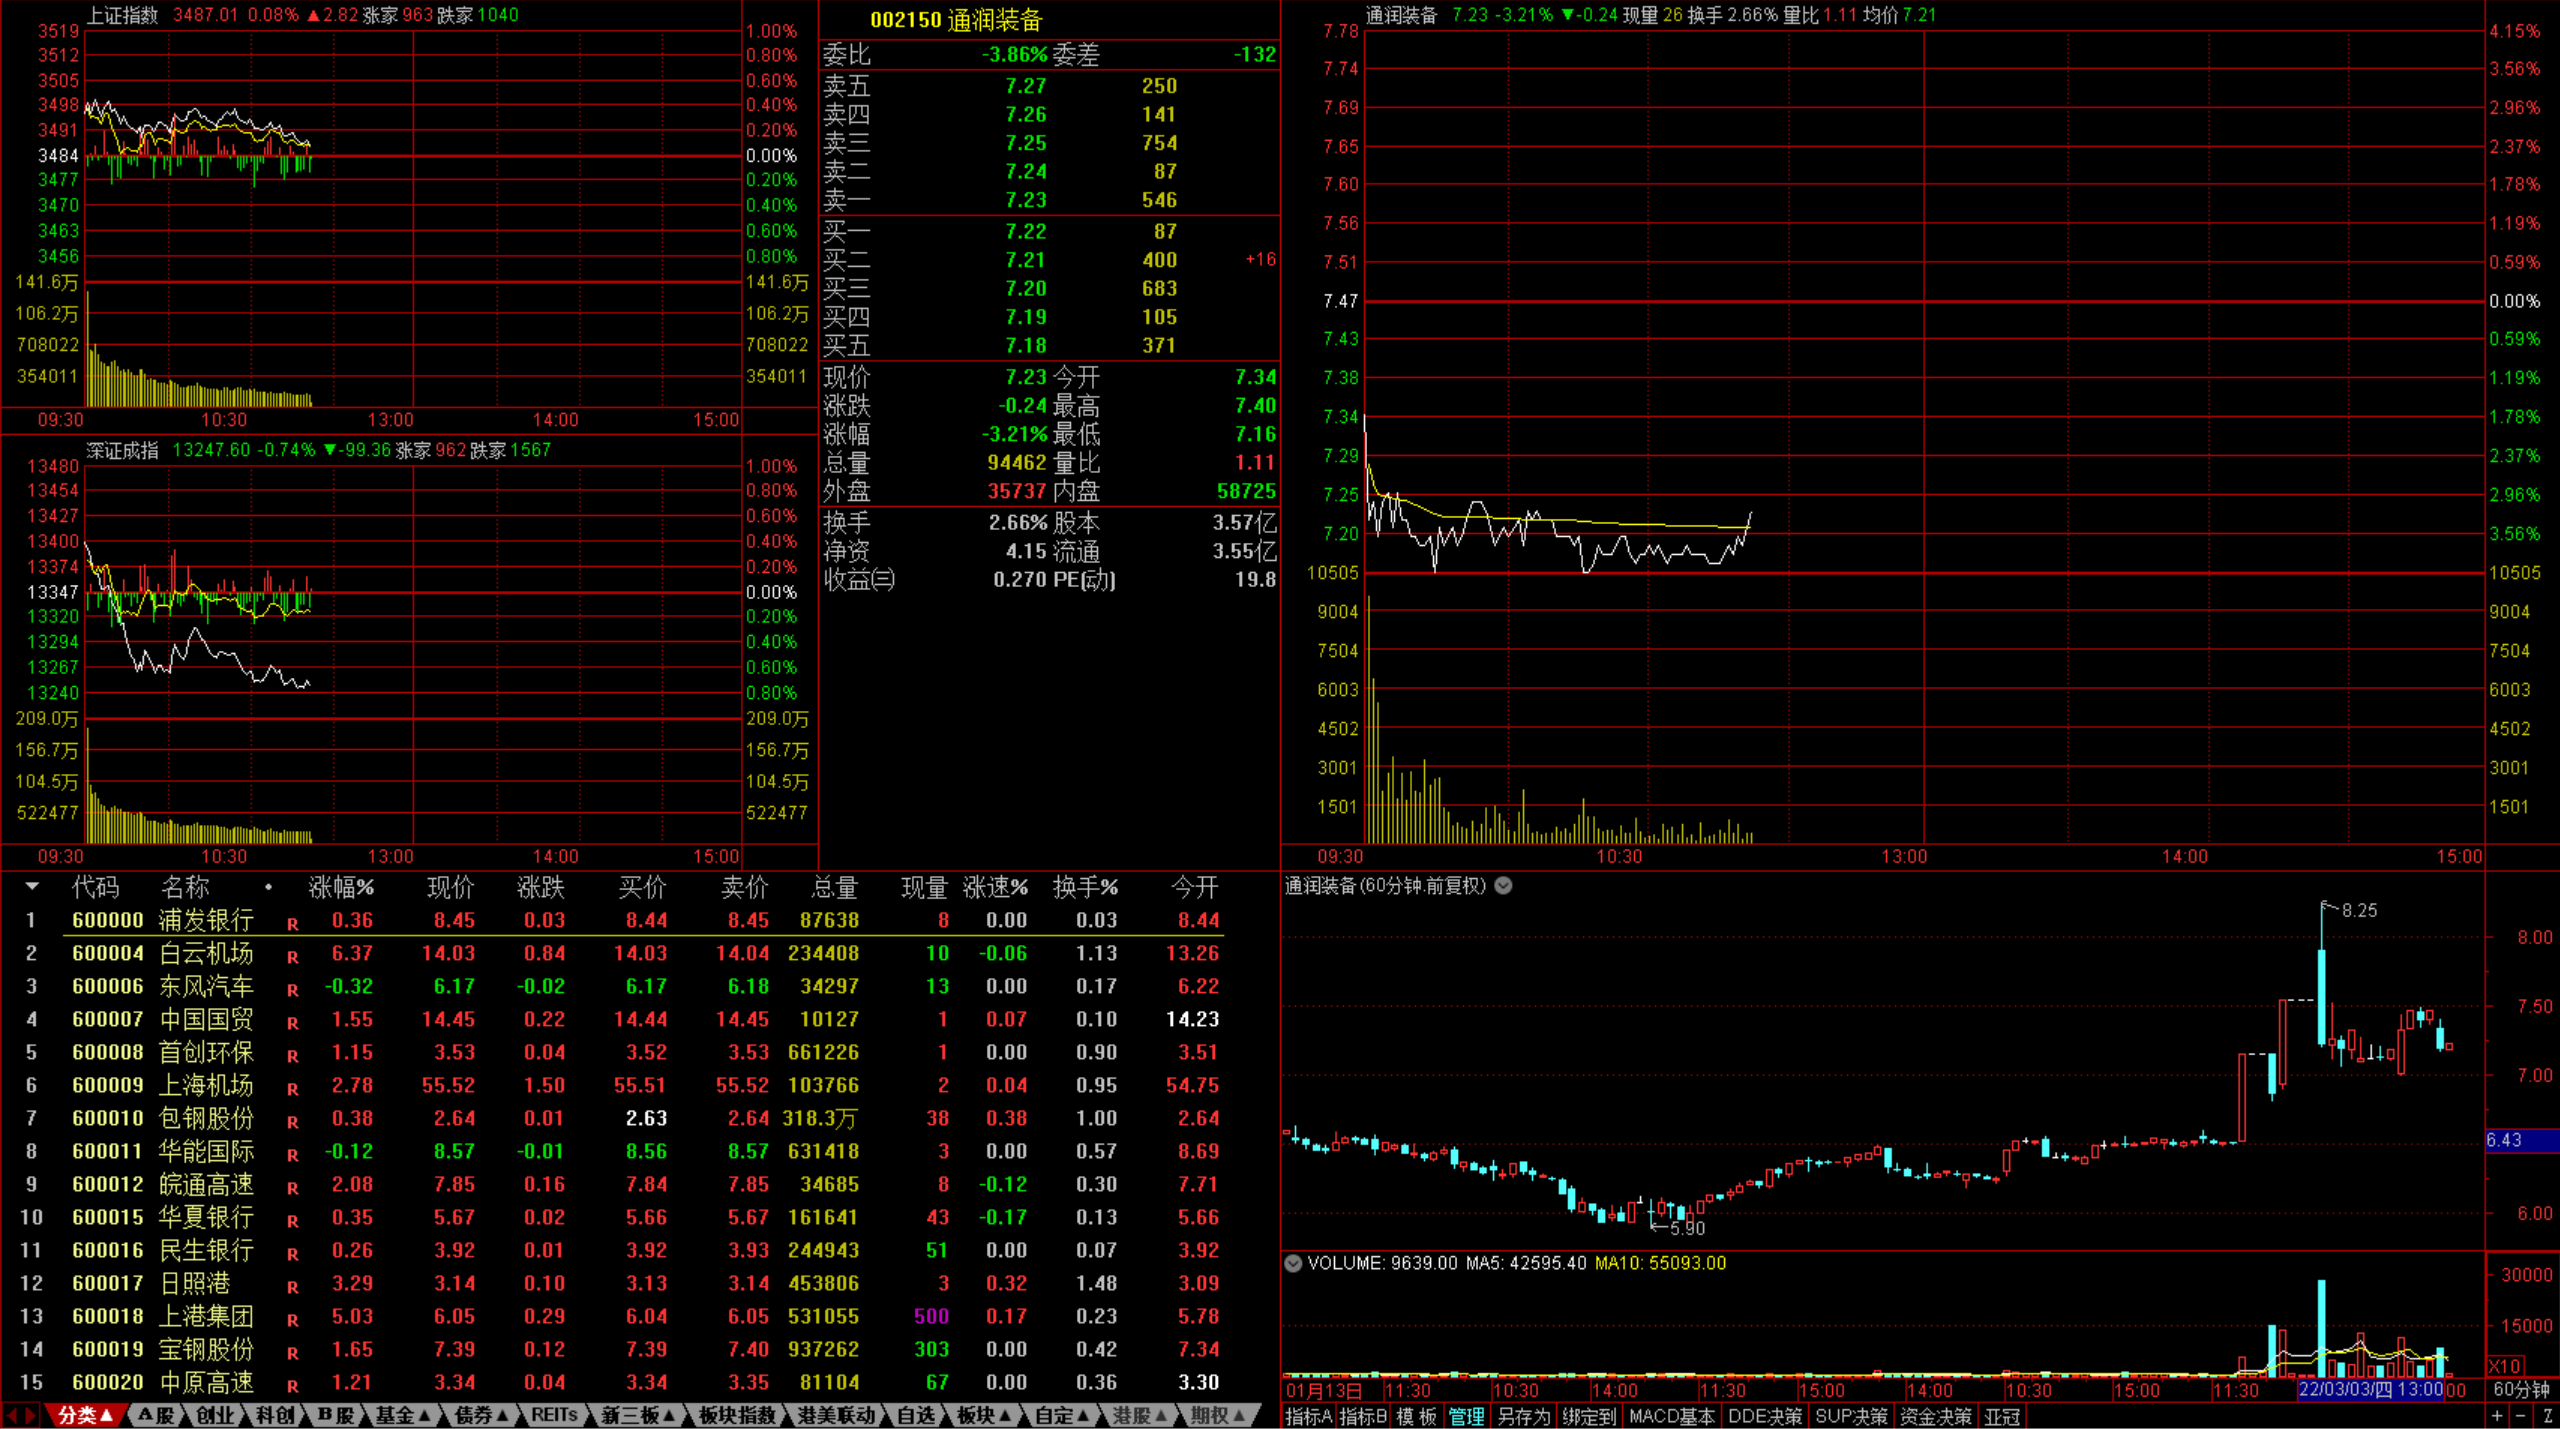Expand the 基金 tab menu
The image size is (2560, 1429).
(401, 1415)
